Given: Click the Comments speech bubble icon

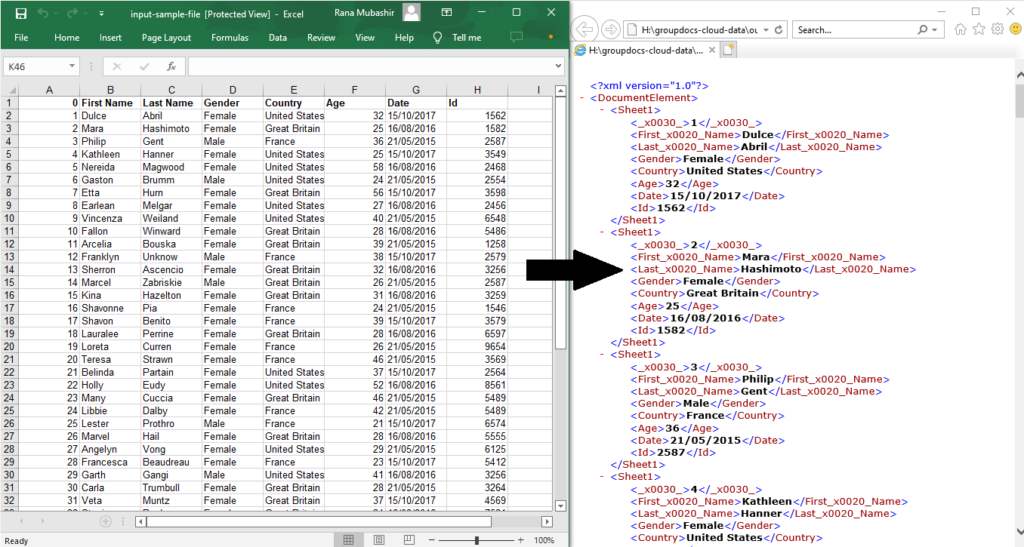Looking at the screenshot, I should pos(517,37).
